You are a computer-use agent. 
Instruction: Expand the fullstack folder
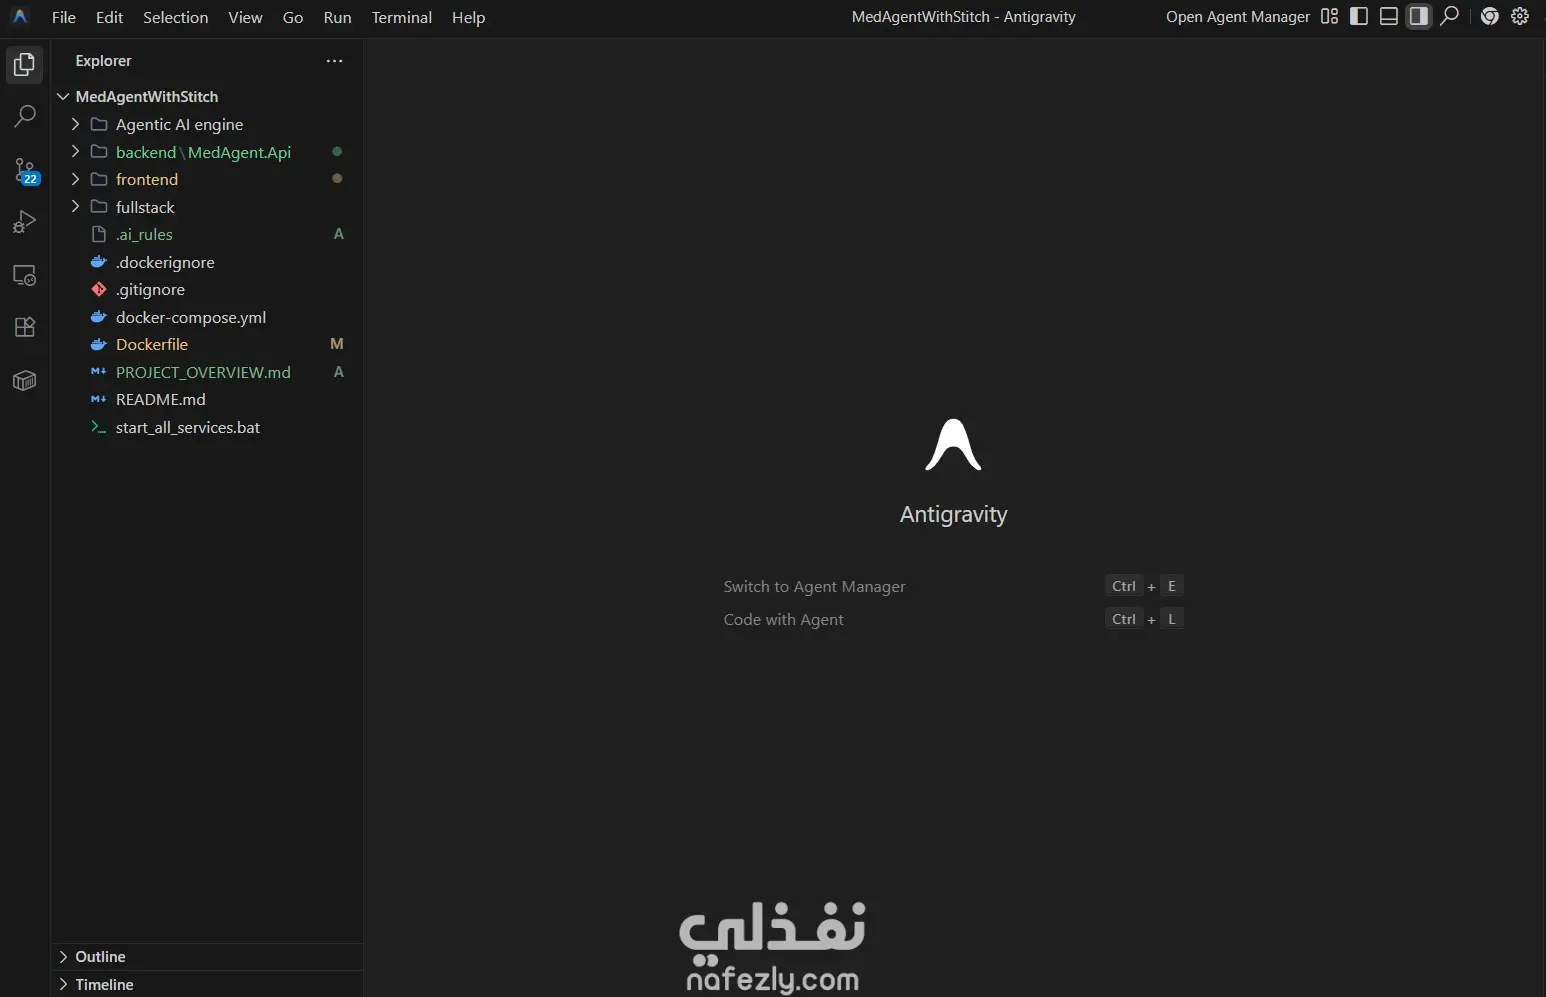75,207
